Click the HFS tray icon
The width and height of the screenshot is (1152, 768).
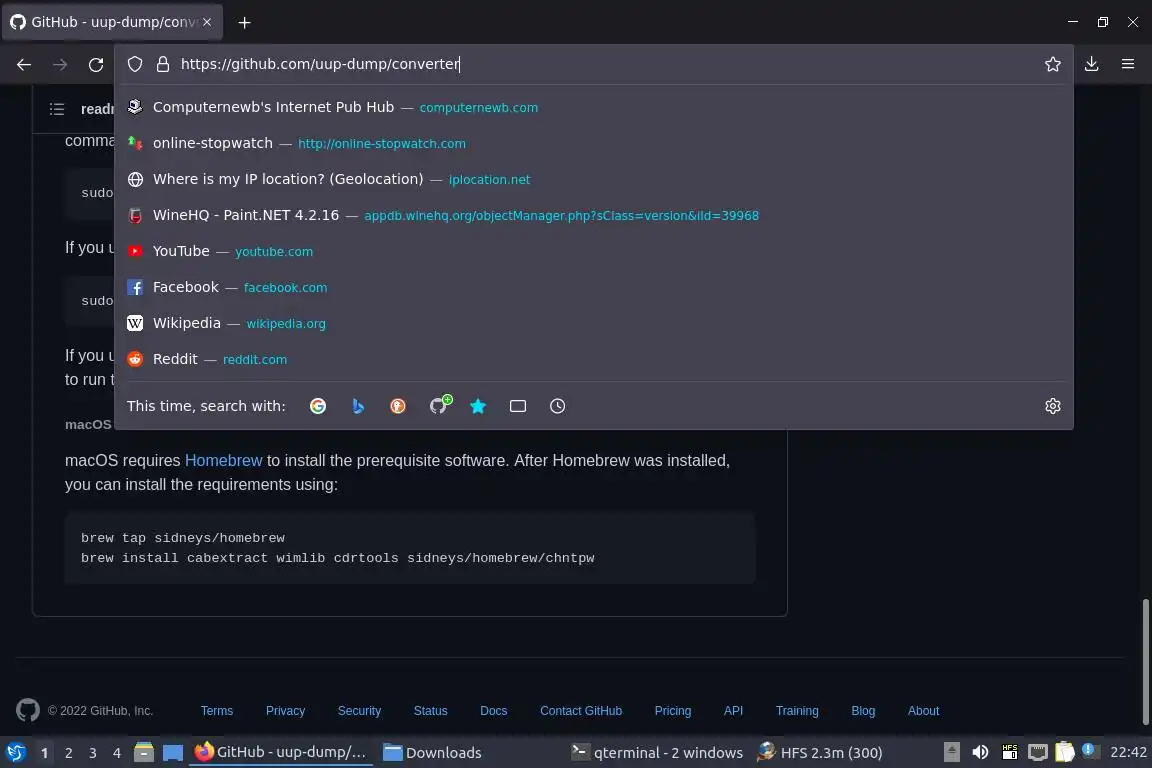1009,752
